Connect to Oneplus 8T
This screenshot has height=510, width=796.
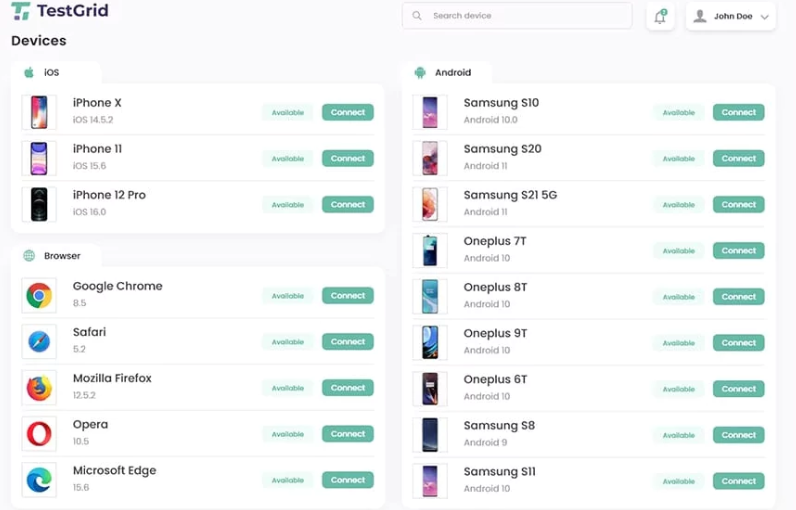point(739,297)
